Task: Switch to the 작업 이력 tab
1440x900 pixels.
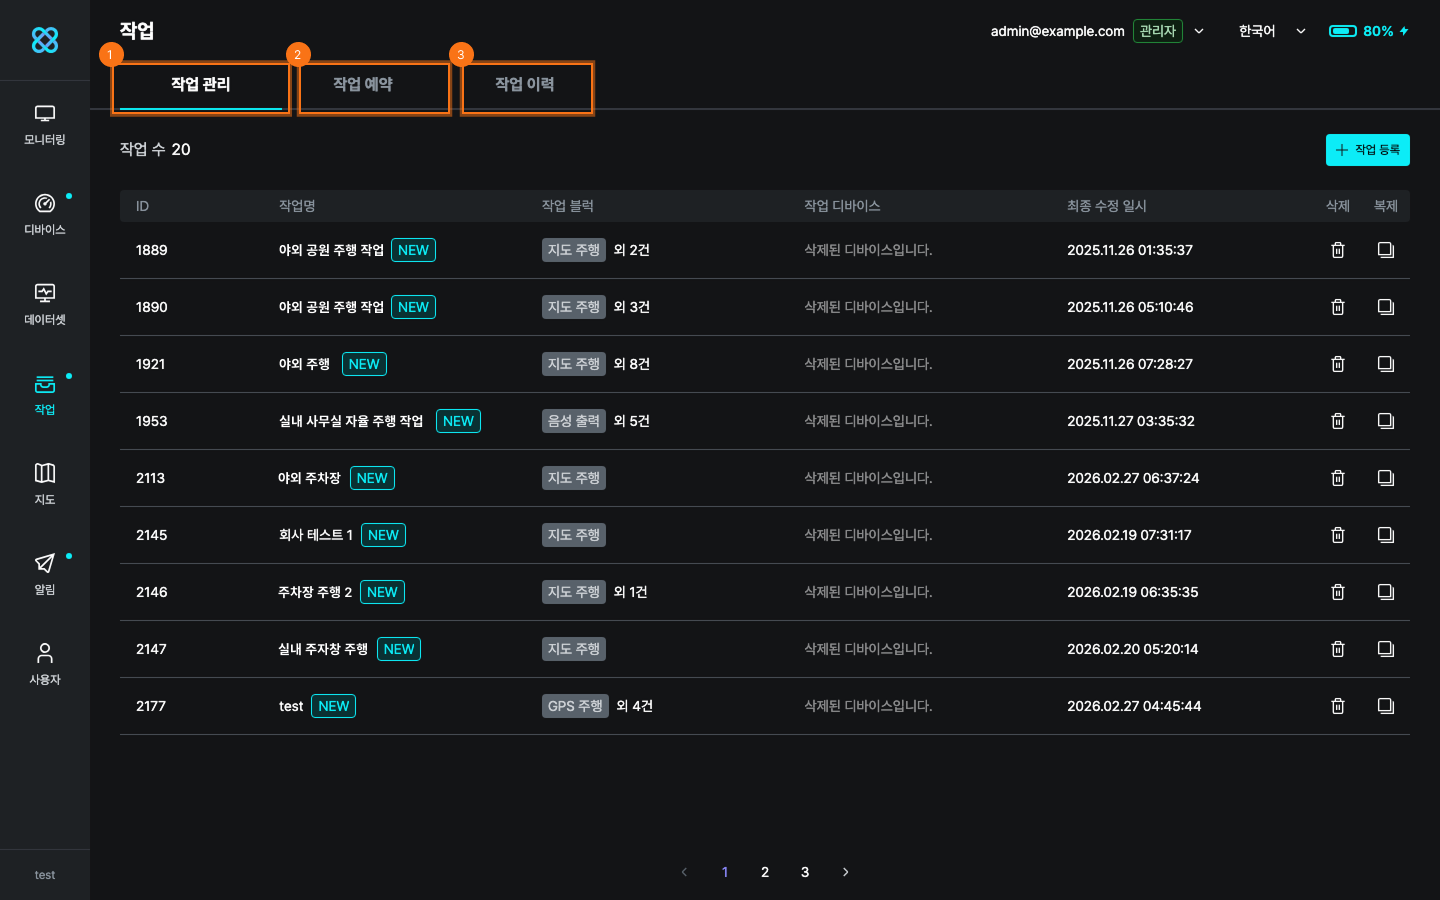Action: coord(525,85)
